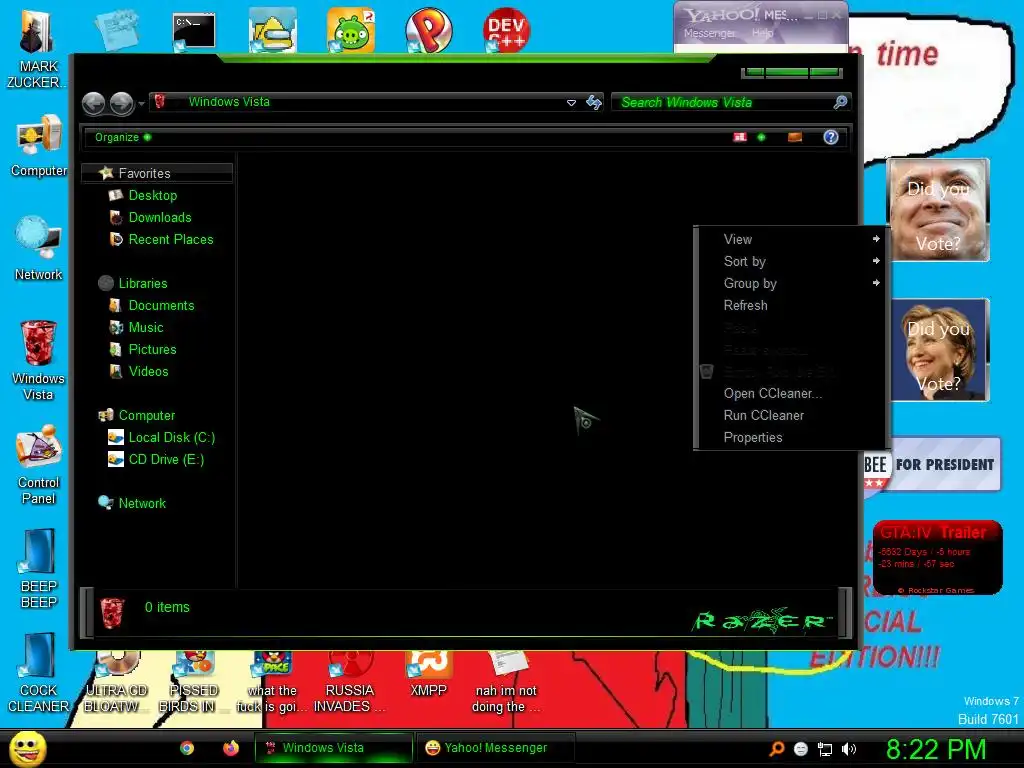This screenshot has width=1024, height=768.
Task: Open Downloads under Favorites
Action: pos(160,217)
